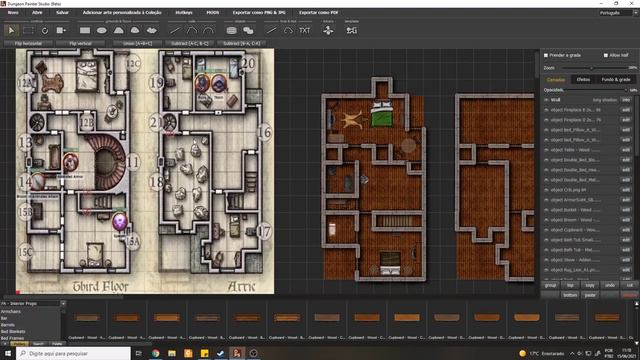
Task: Switch to the Camadas tab
Action: 556,80
